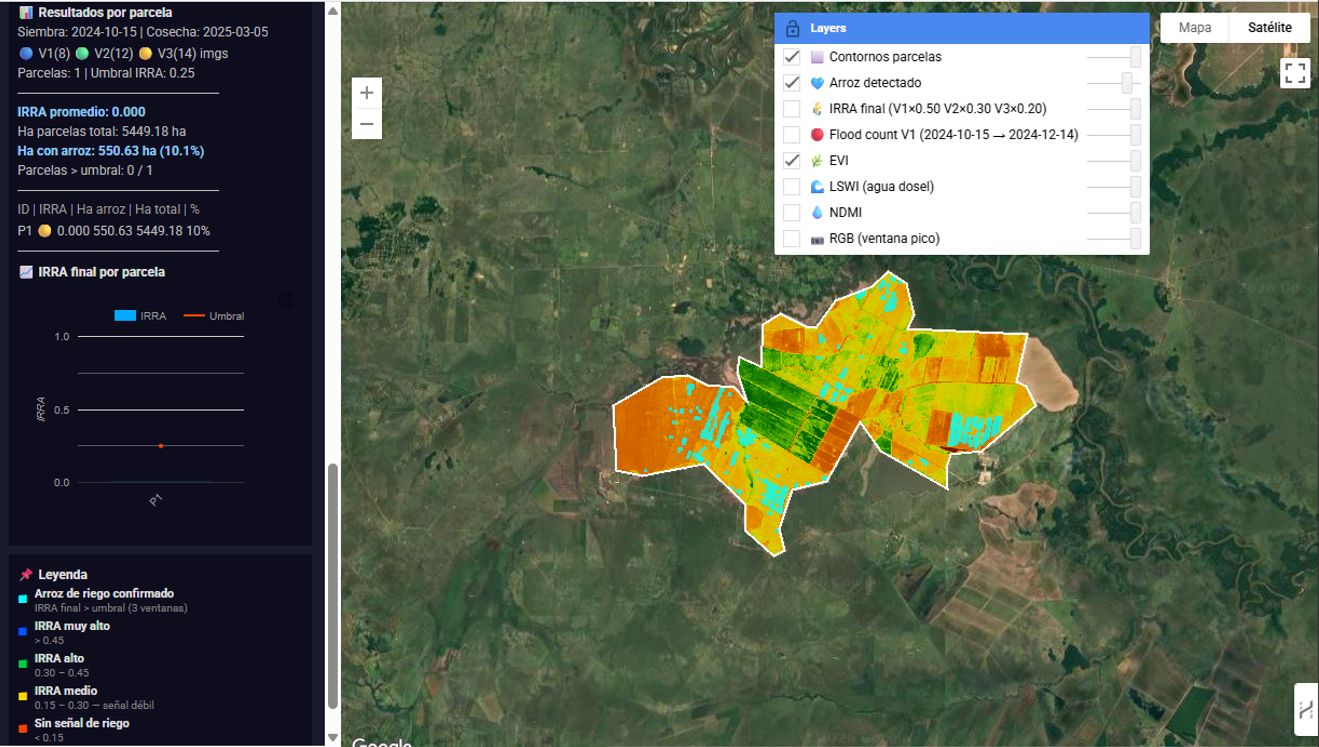
Task: Select the Satélite map type
Action: click(x=1269, y=28)
